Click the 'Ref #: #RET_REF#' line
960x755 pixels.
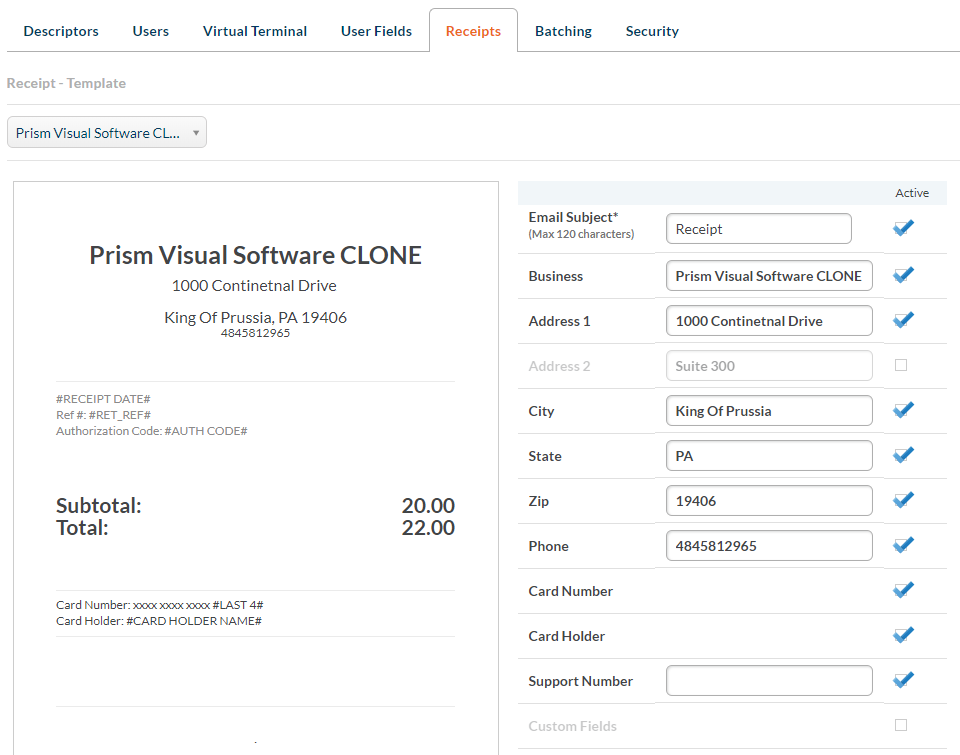click(103, 415)
